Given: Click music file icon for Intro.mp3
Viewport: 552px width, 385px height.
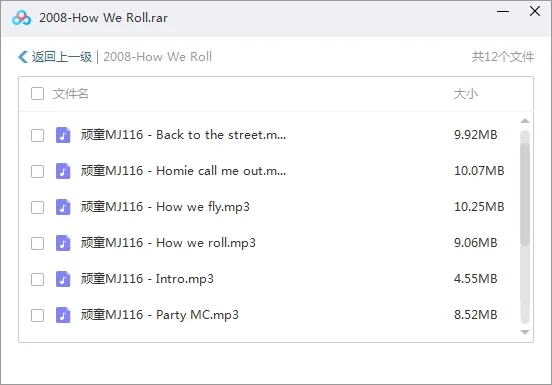Looking at the screenshot, I should coord(63,279).
